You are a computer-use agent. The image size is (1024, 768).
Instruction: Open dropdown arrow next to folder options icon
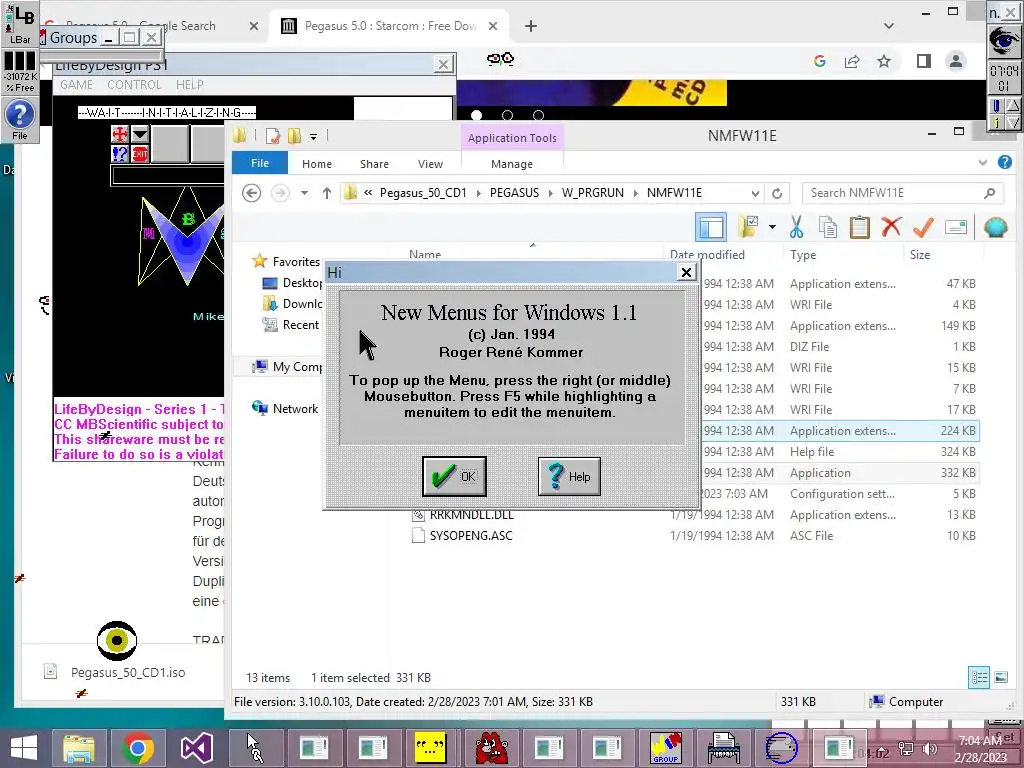pyautogui.click(x=772, y=227)
